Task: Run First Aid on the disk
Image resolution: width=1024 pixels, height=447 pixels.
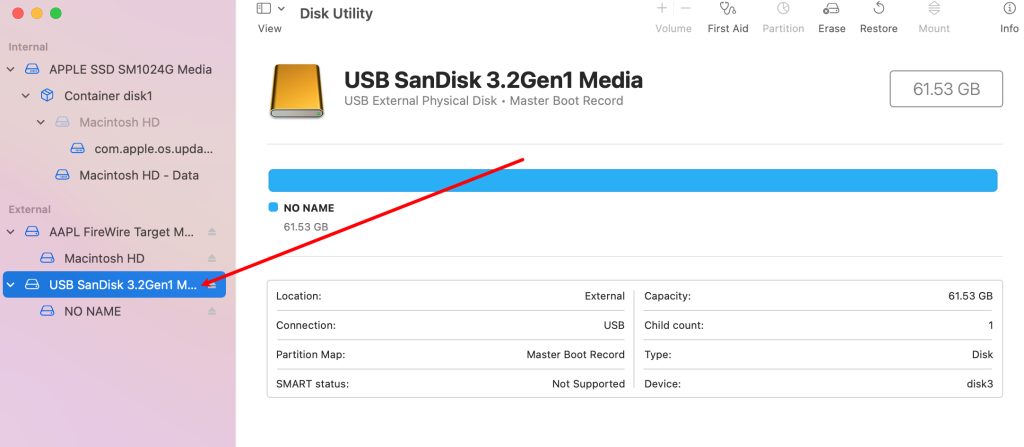Action: pyautogui.click(x=728, y=18)
